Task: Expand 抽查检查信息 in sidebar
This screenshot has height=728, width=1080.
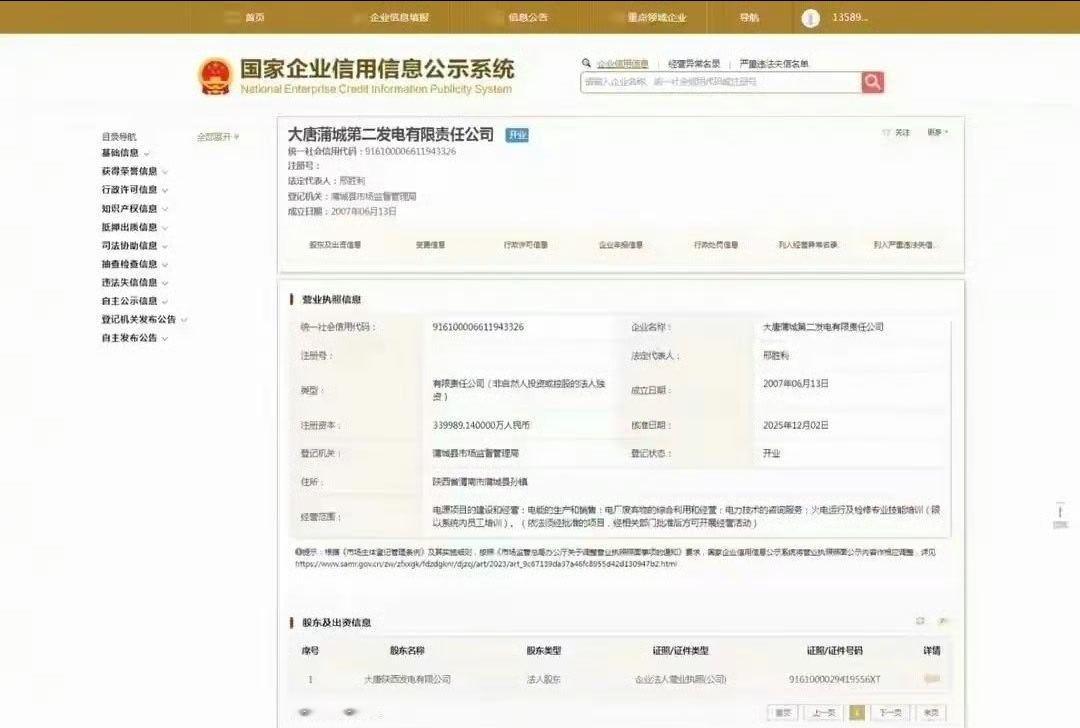Action: pyautogui.click(x=134, y=264)
